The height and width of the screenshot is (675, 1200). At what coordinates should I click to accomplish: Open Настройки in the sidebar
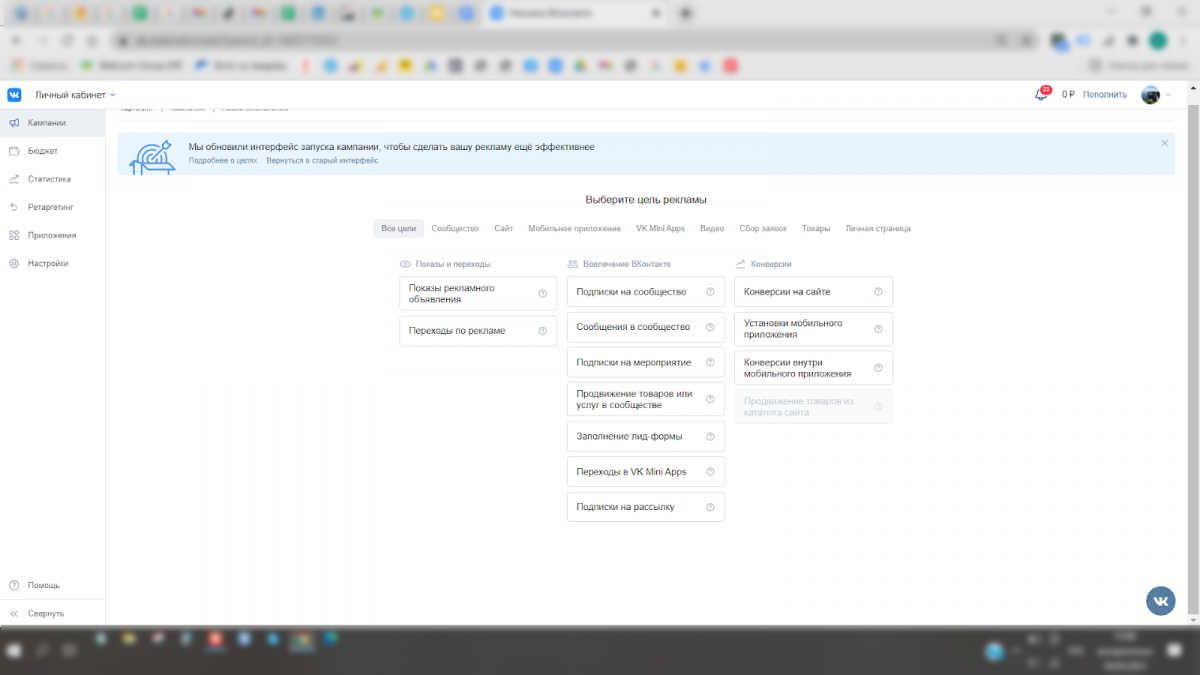click(47, 264)
